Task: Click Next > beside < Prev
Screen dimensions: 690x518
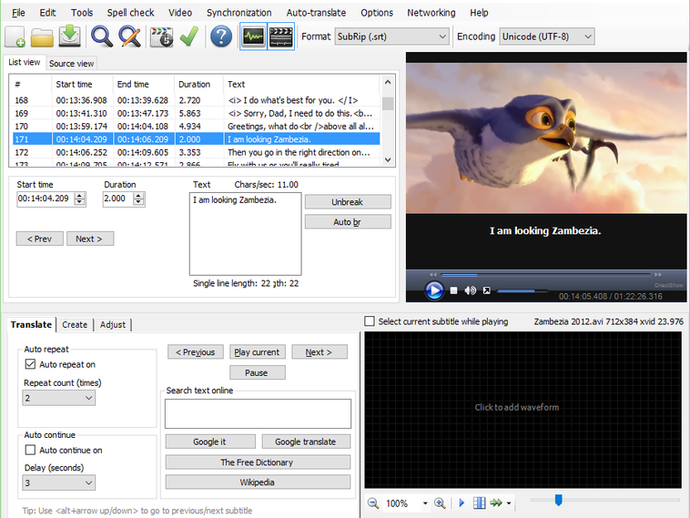Action: click(90, 239)
